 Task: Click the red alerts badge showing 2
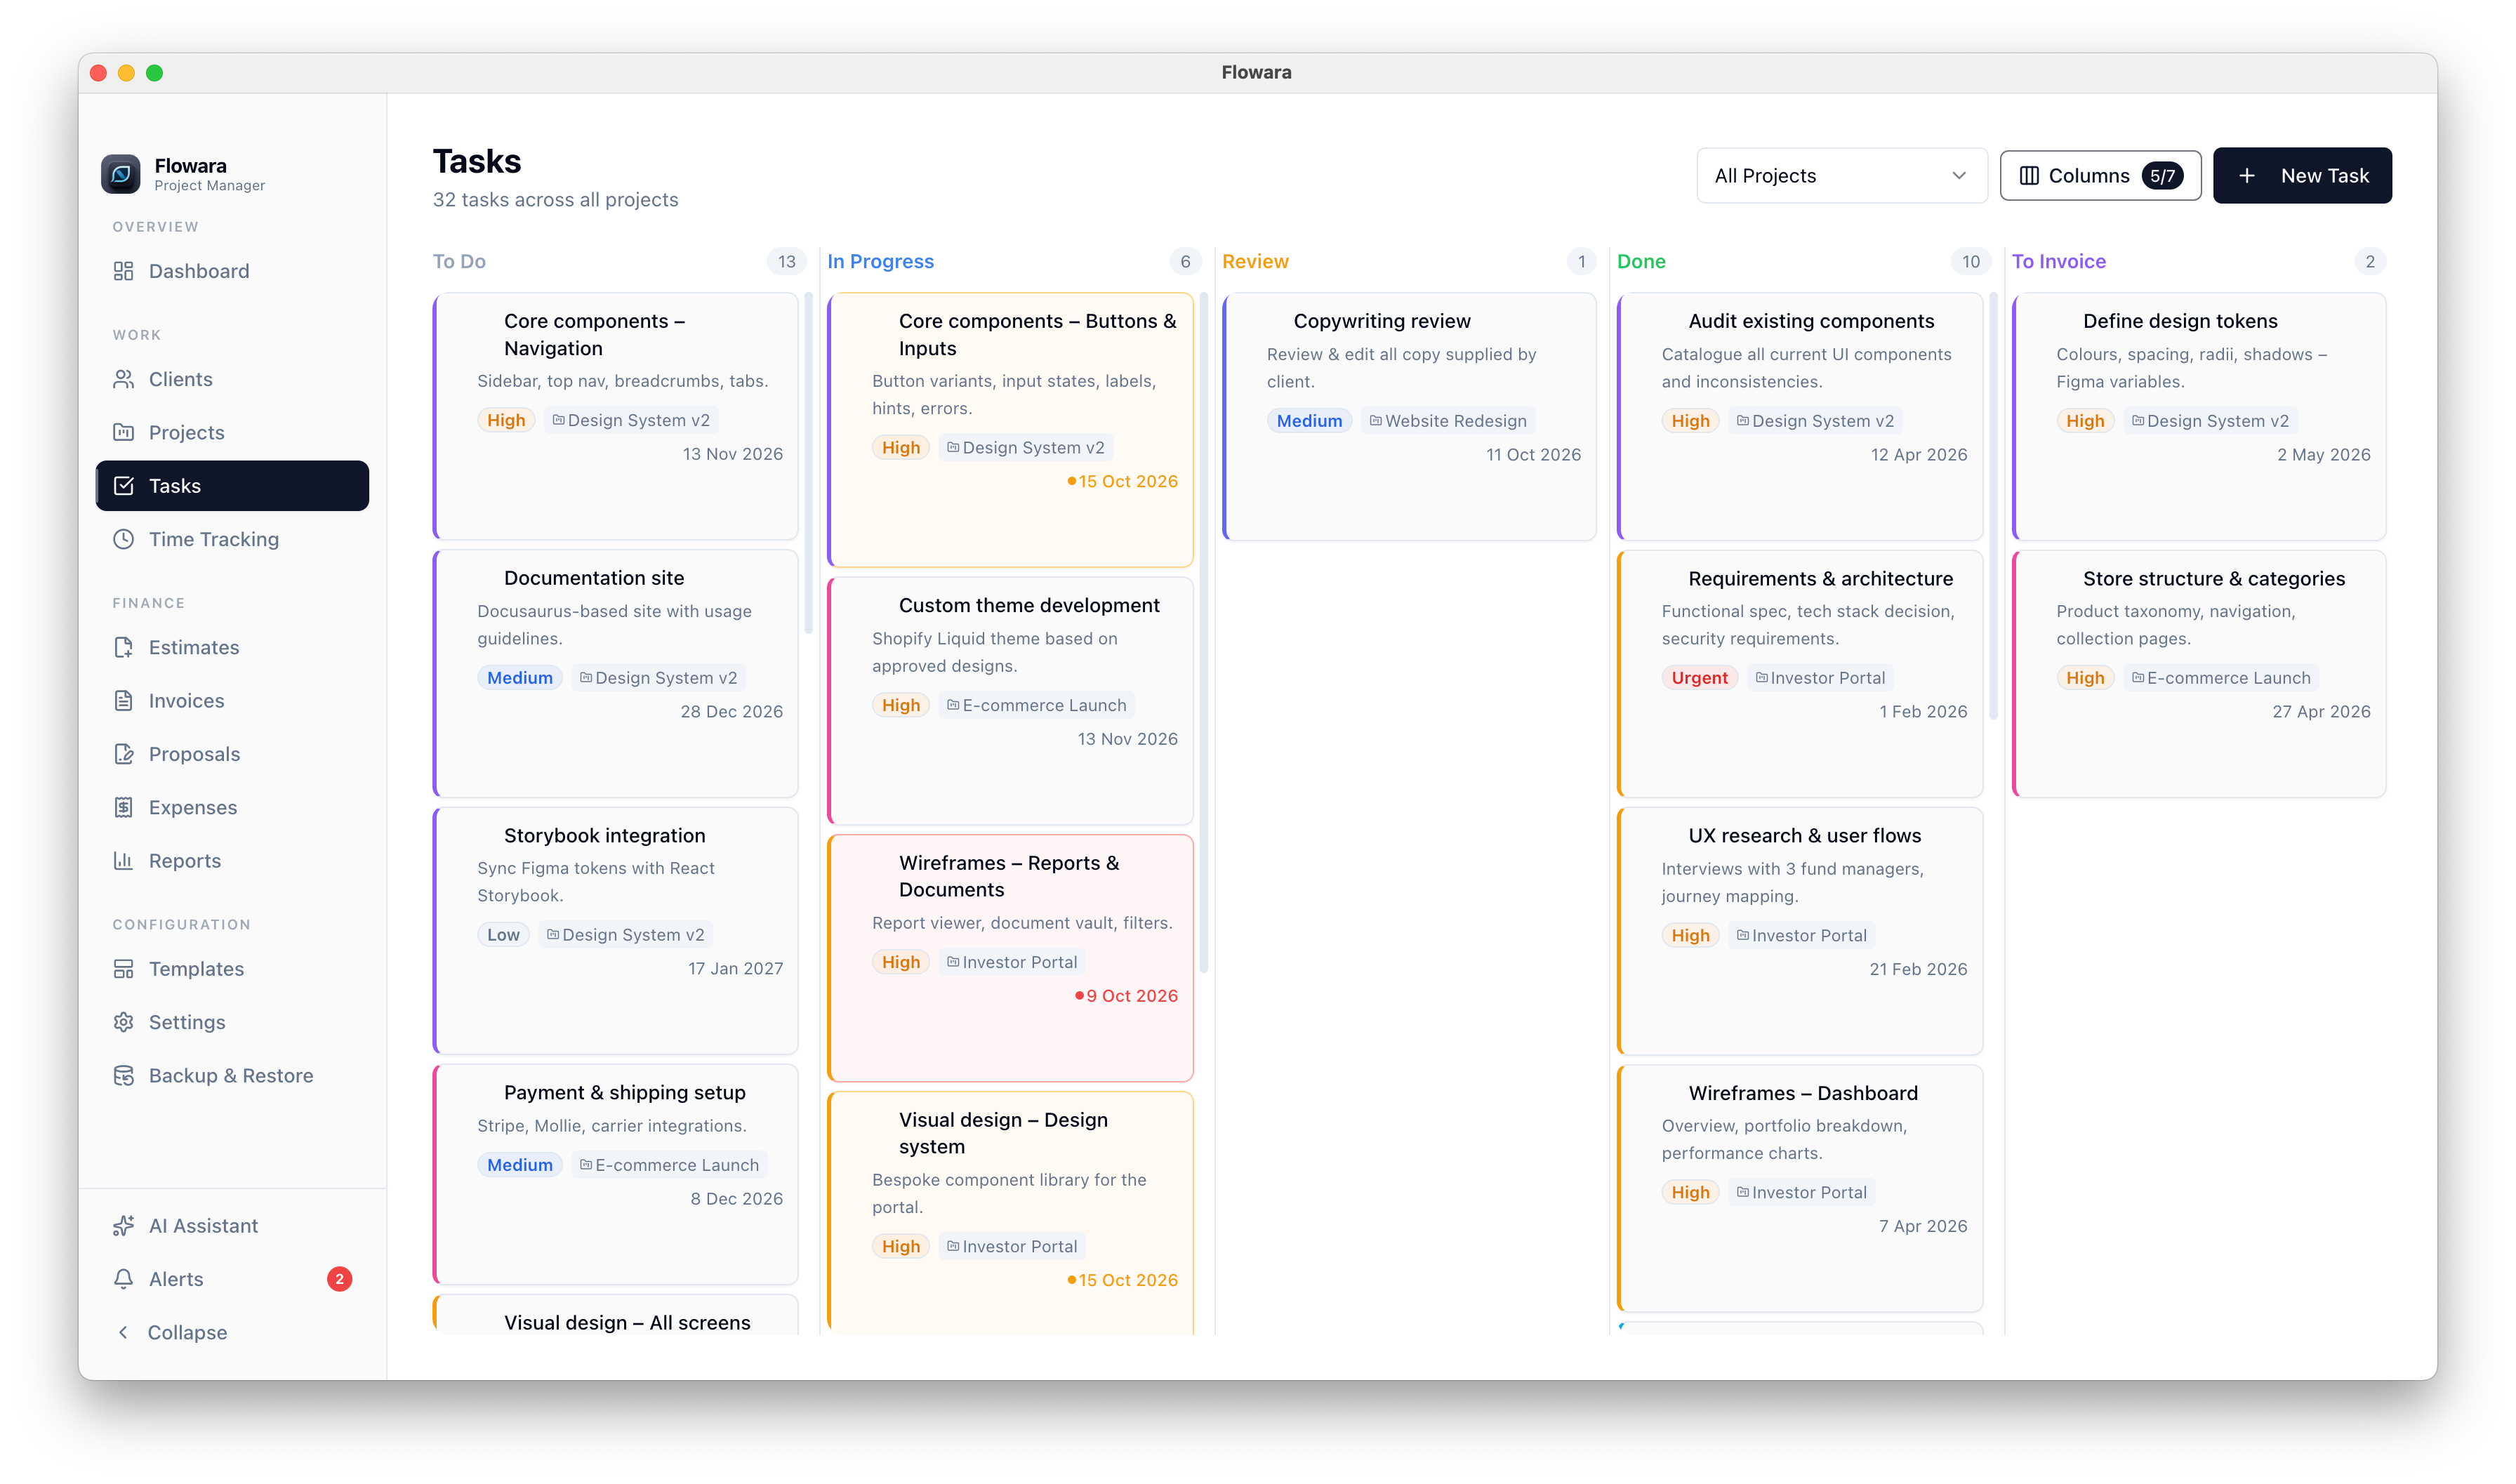click(x=339, y=1278)
